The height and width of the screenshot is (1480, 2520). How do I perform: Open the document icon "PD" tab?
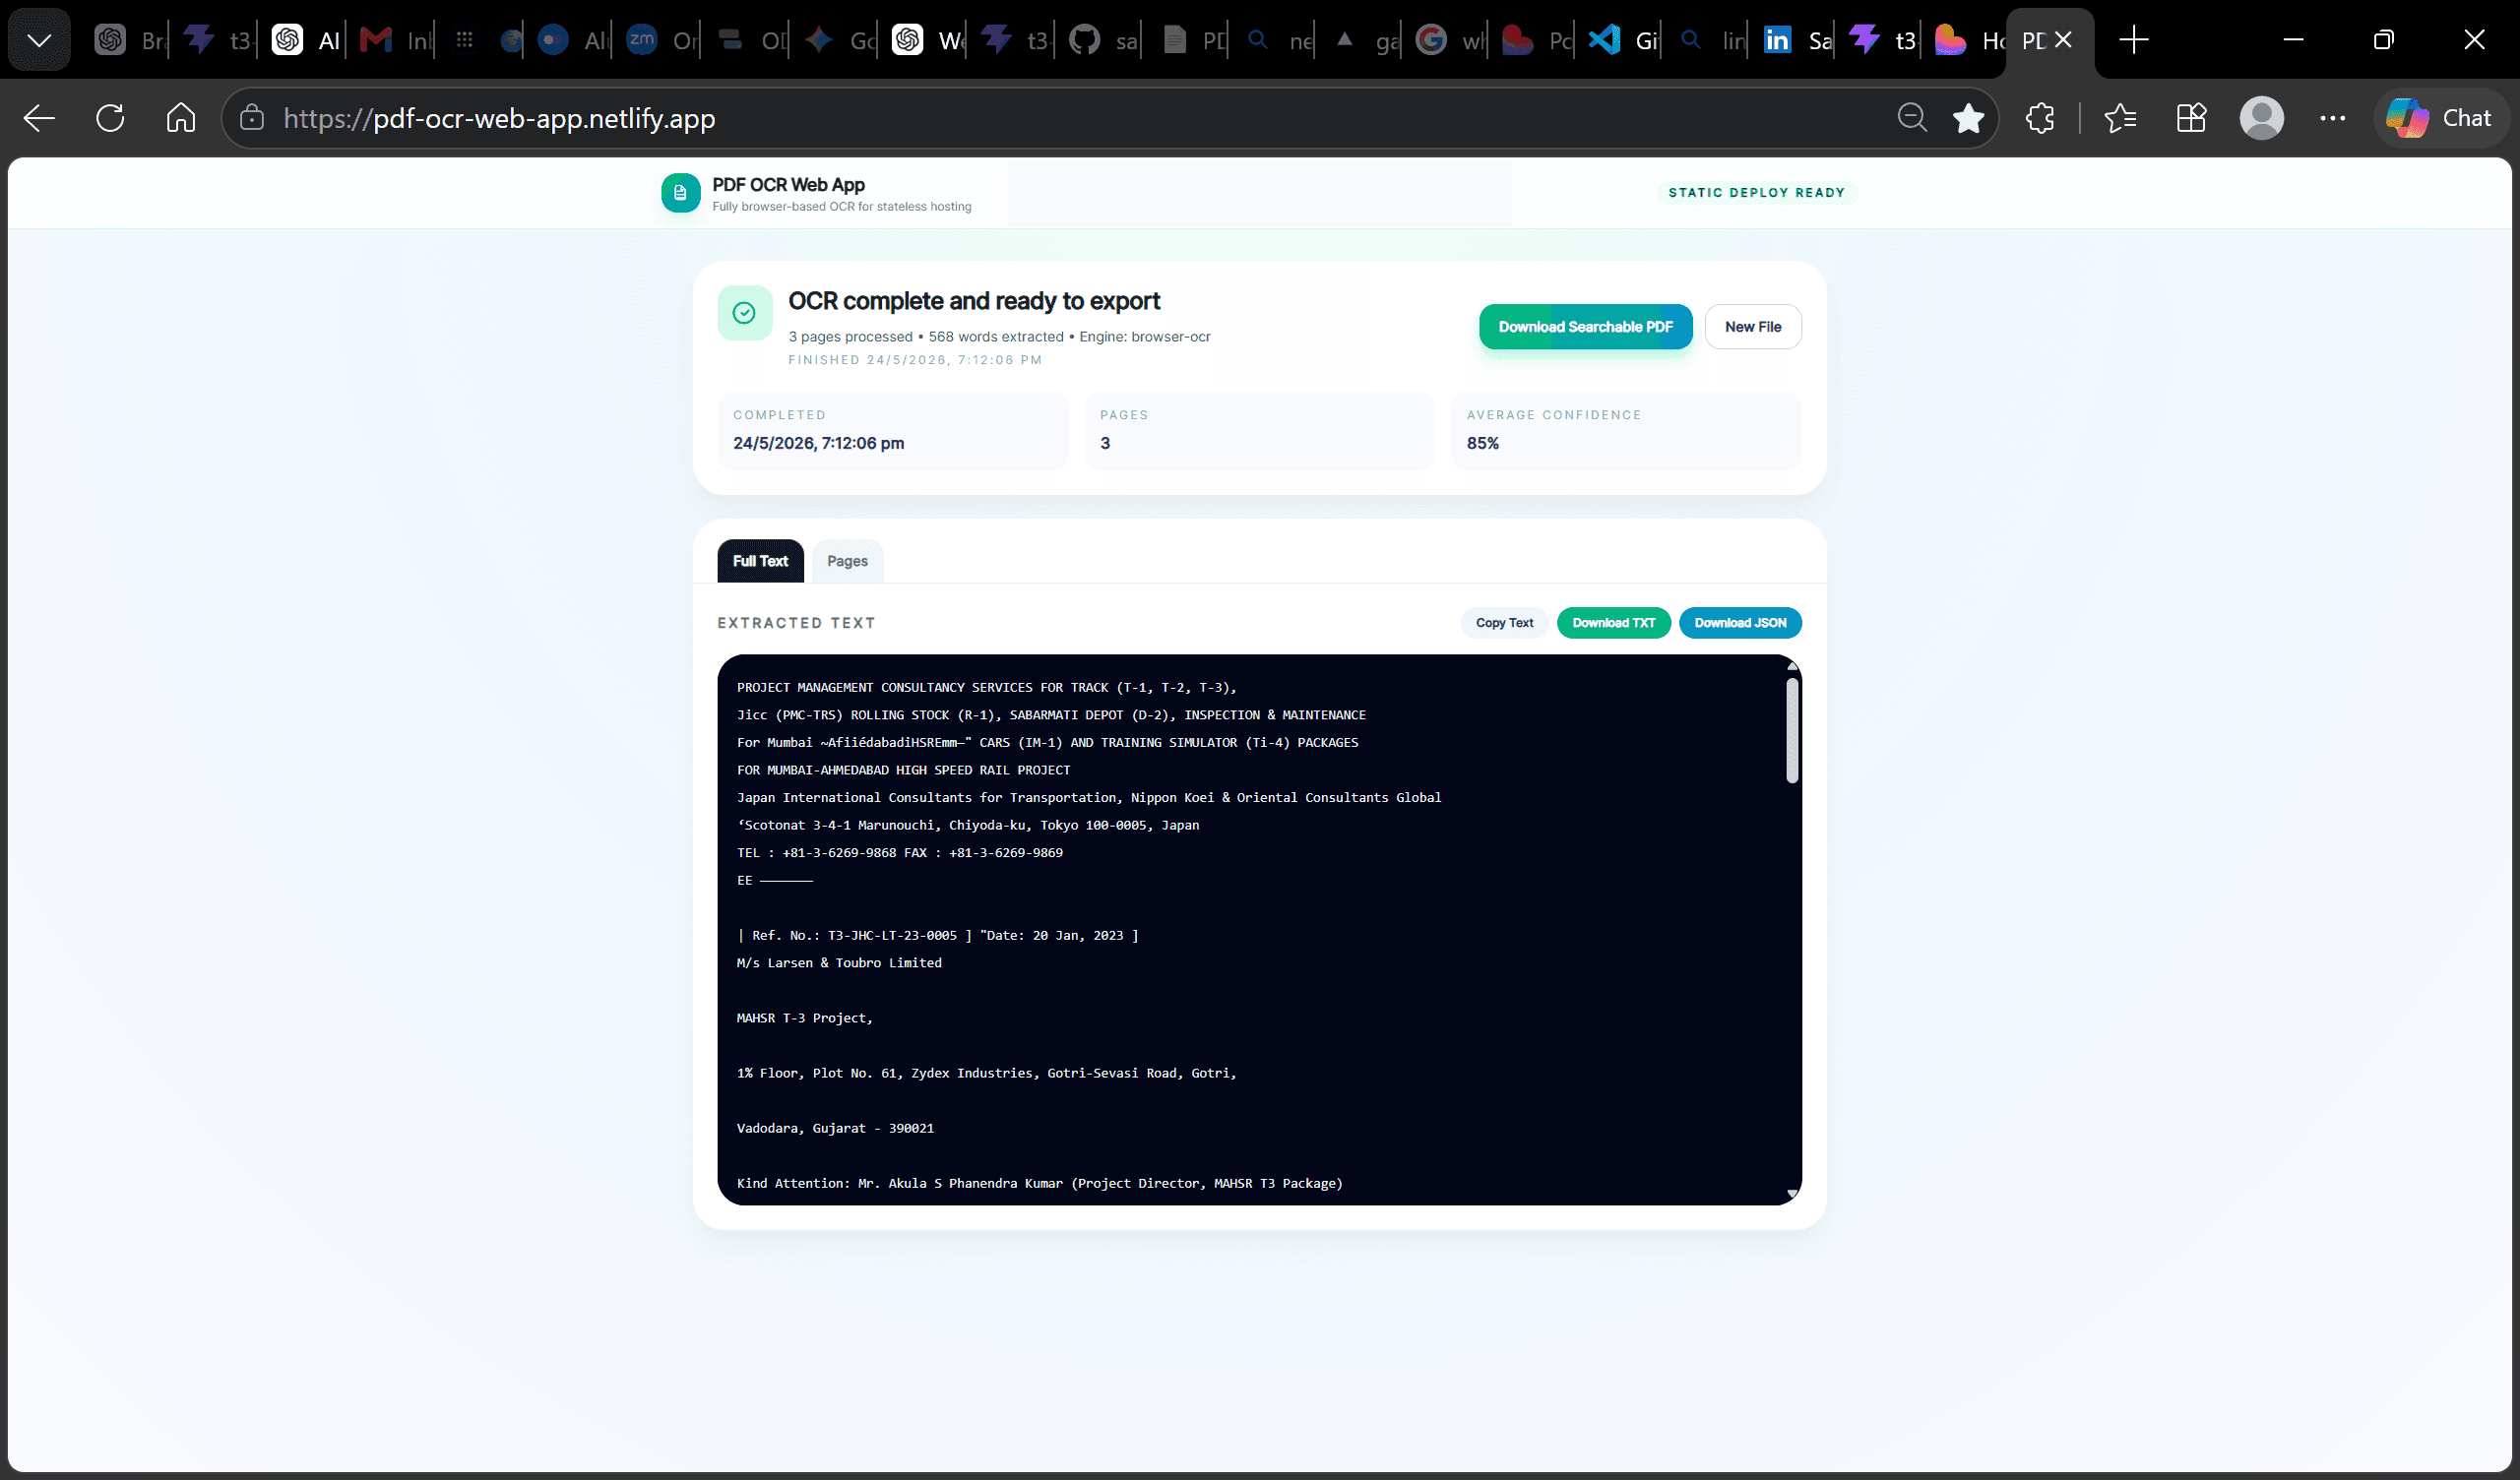1192,40
